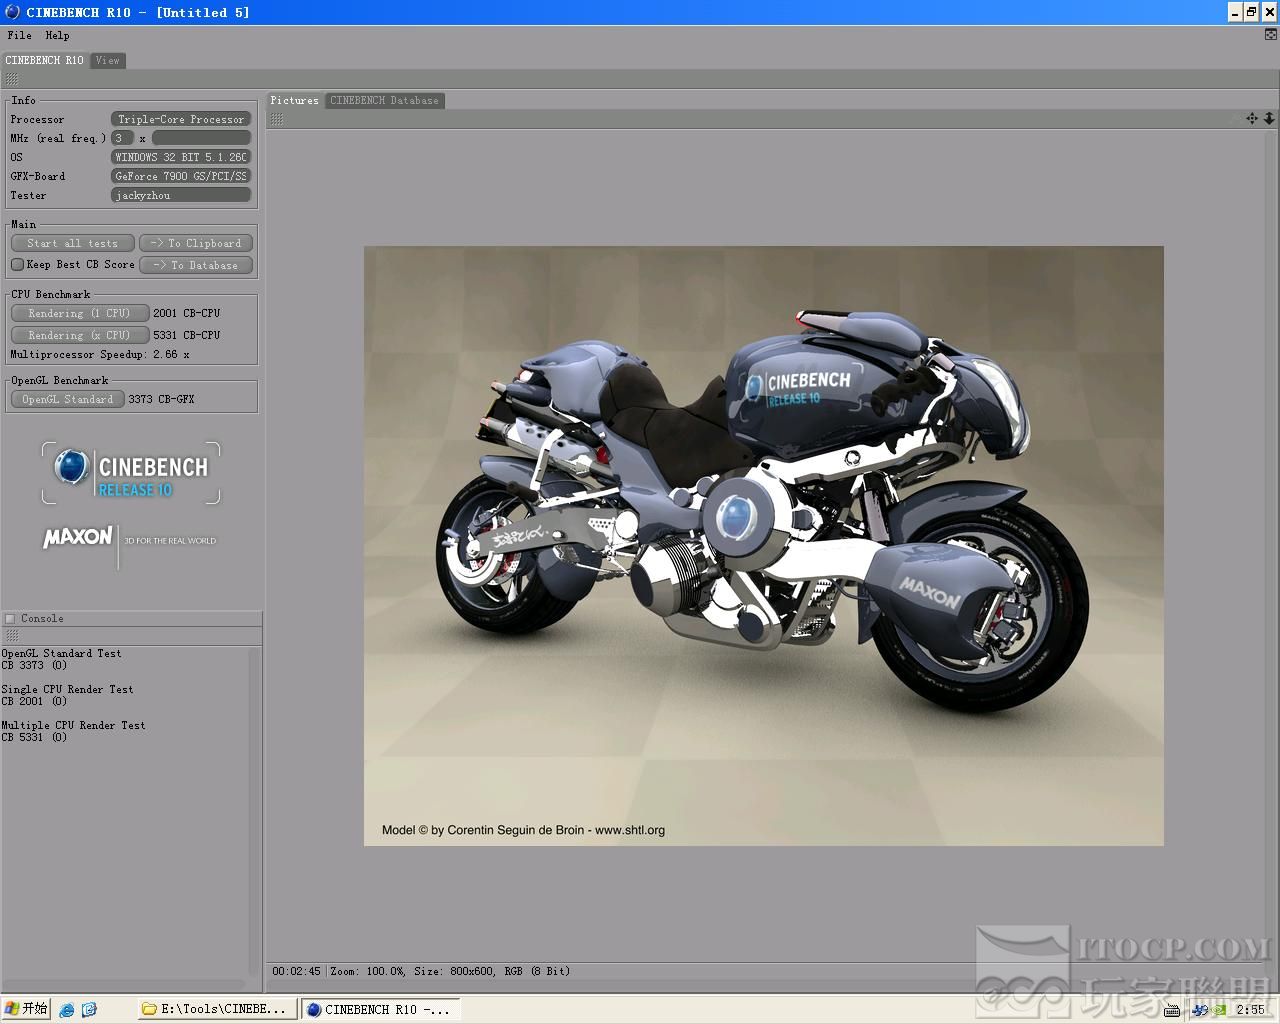Click the grip handle of the main panel
This screenshot has width=1280, height=1024.
(x=12, y=78)
